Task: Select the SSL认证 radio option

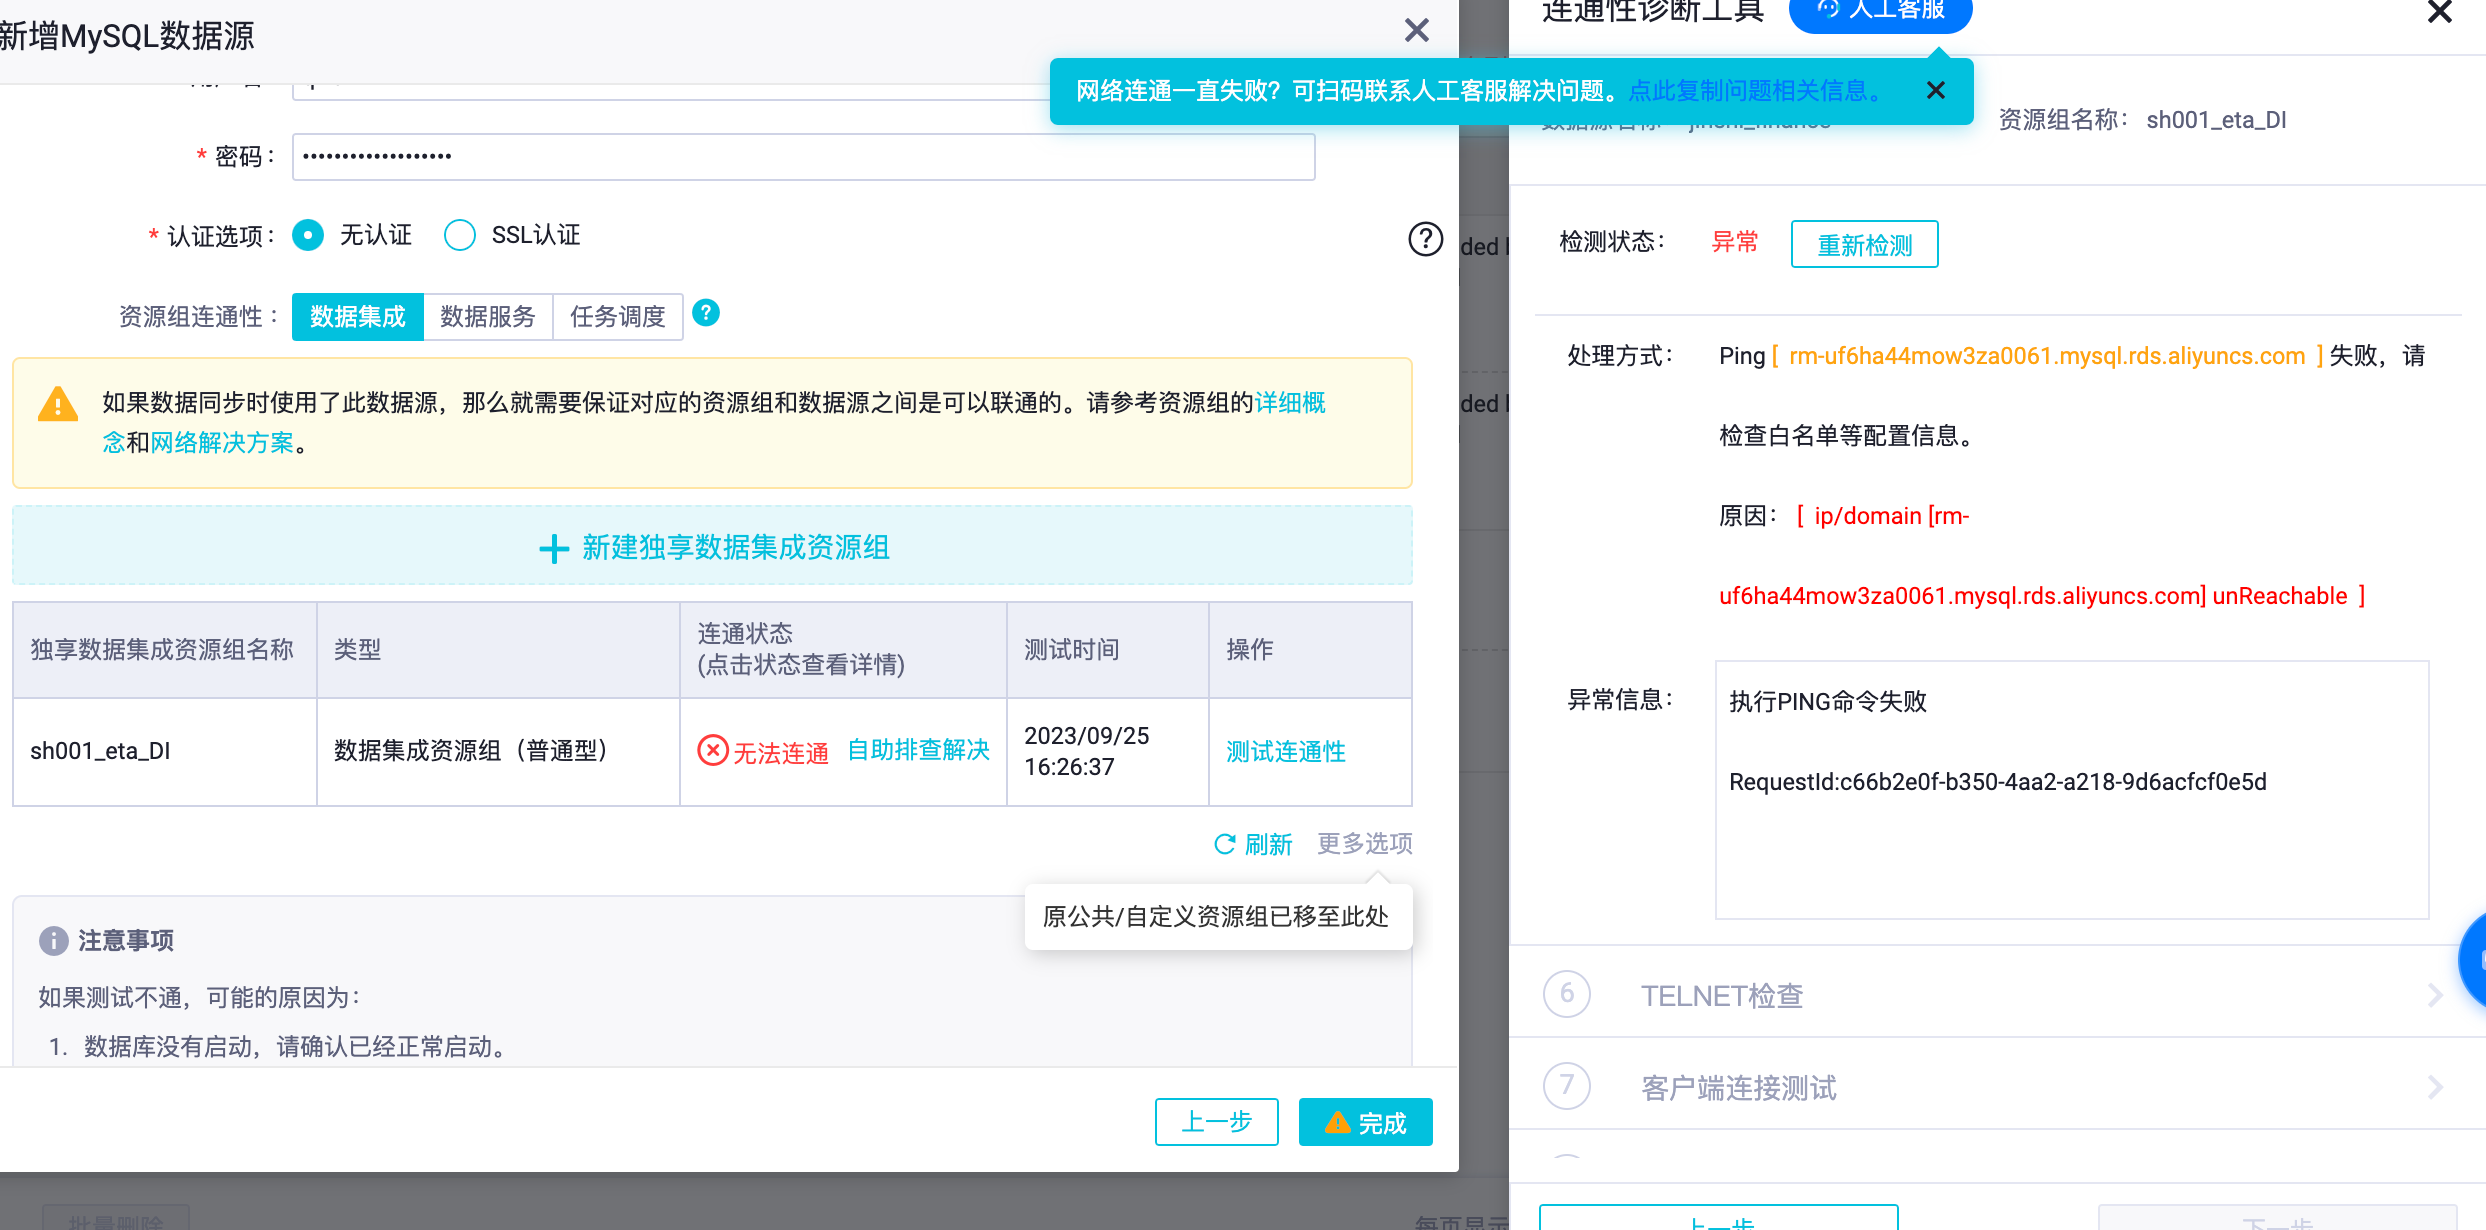Action: coord(460,235)
